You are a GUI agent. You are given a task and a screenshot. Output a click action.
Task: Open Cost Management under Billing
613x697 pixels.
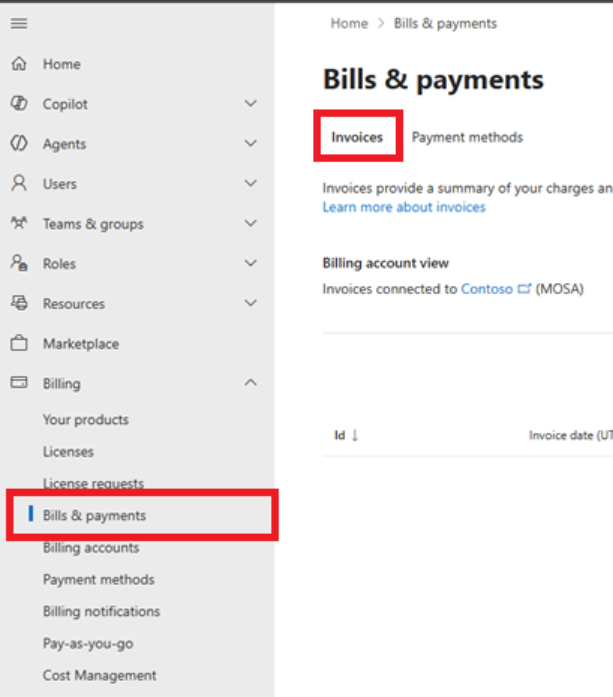[x=100, y=676]
